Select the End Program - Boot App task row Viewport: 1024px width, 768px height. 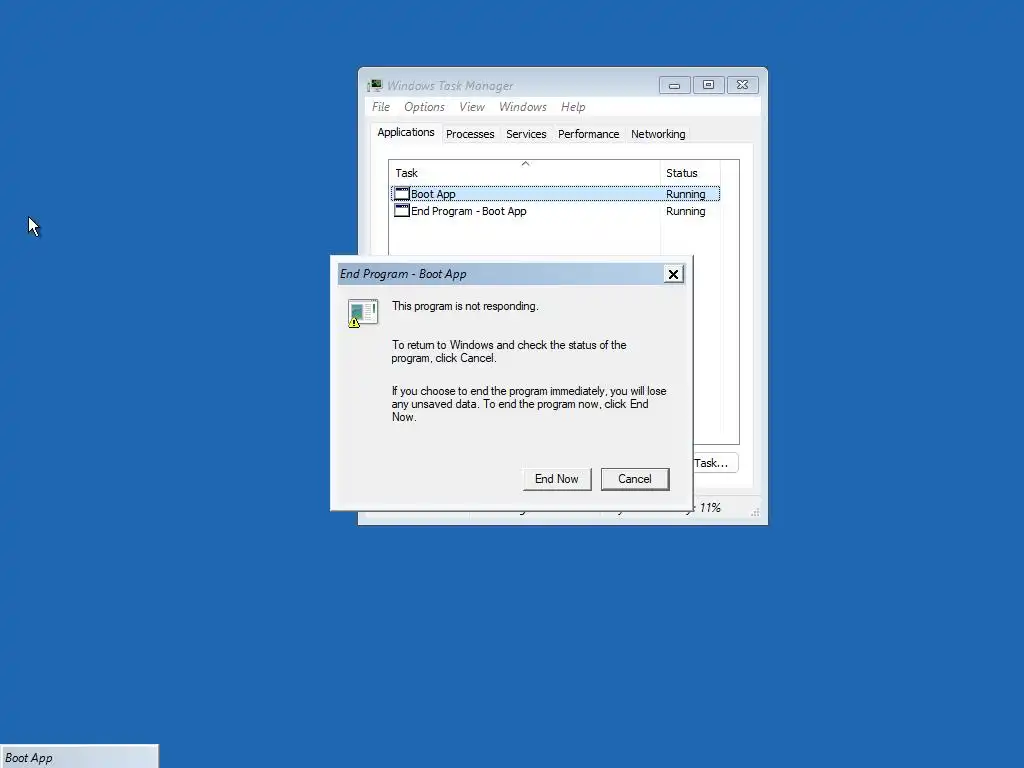click(x=555, y=211)
